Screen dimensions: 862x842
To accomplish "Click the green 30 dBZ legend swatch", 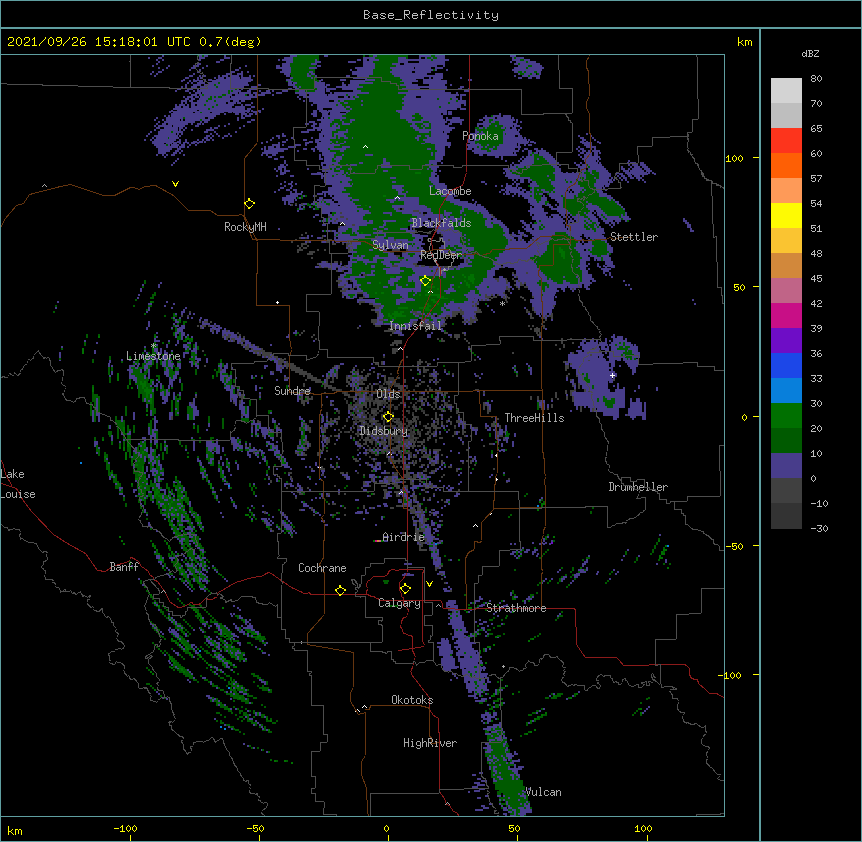I will 786,416.
